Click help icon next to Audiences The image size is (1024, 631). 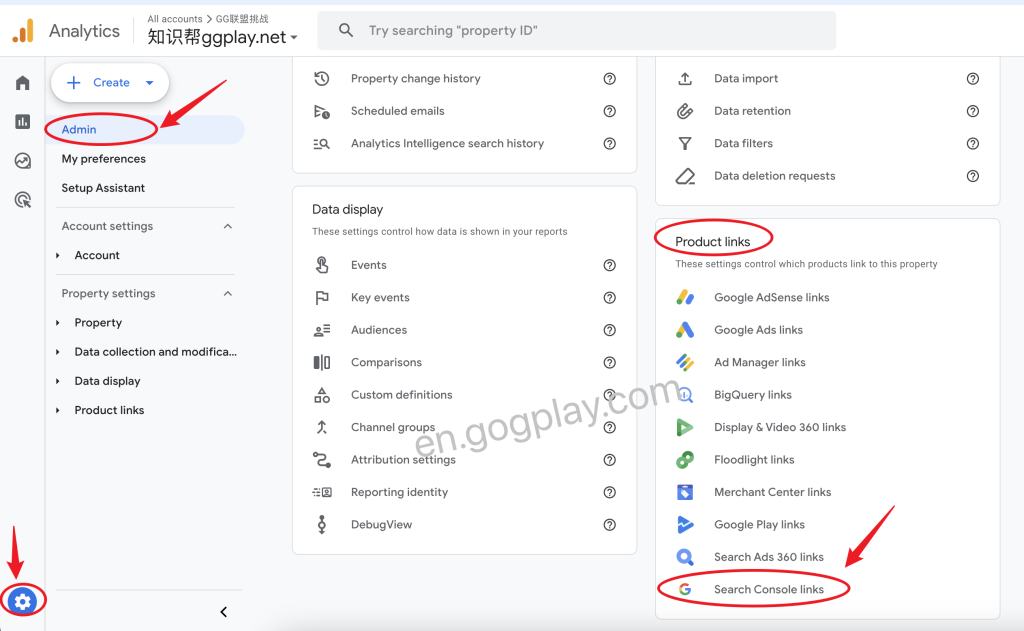609,330
